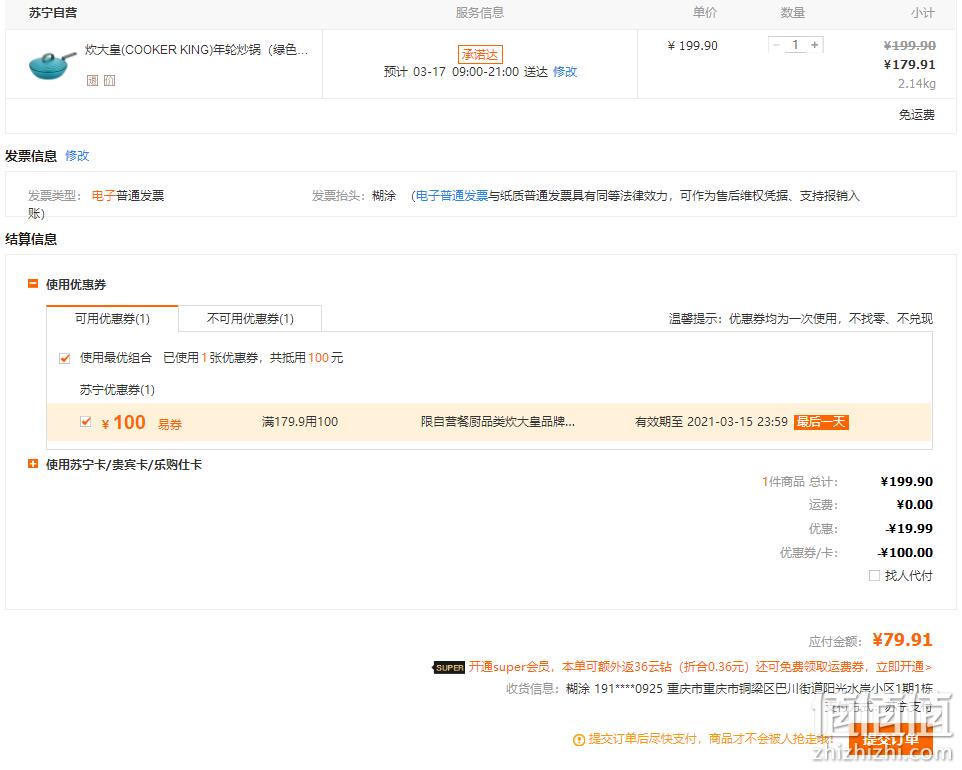Click coupon condition text 满179.9用100
This screenshot has height=770, width=962.
[300, 422]
